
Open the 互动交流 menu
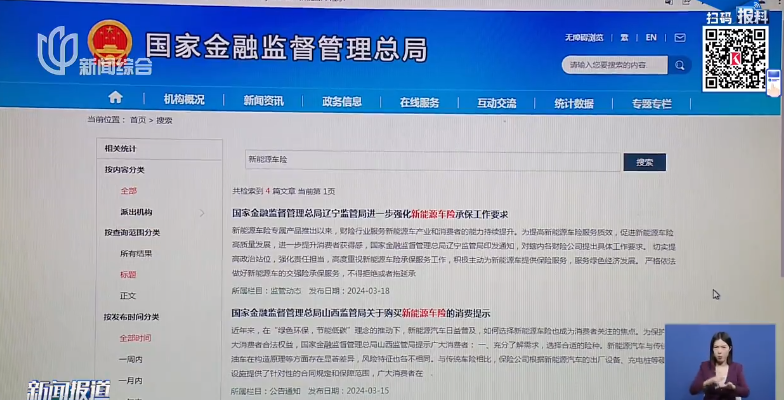pyautogui.click(x=496, y=103)
